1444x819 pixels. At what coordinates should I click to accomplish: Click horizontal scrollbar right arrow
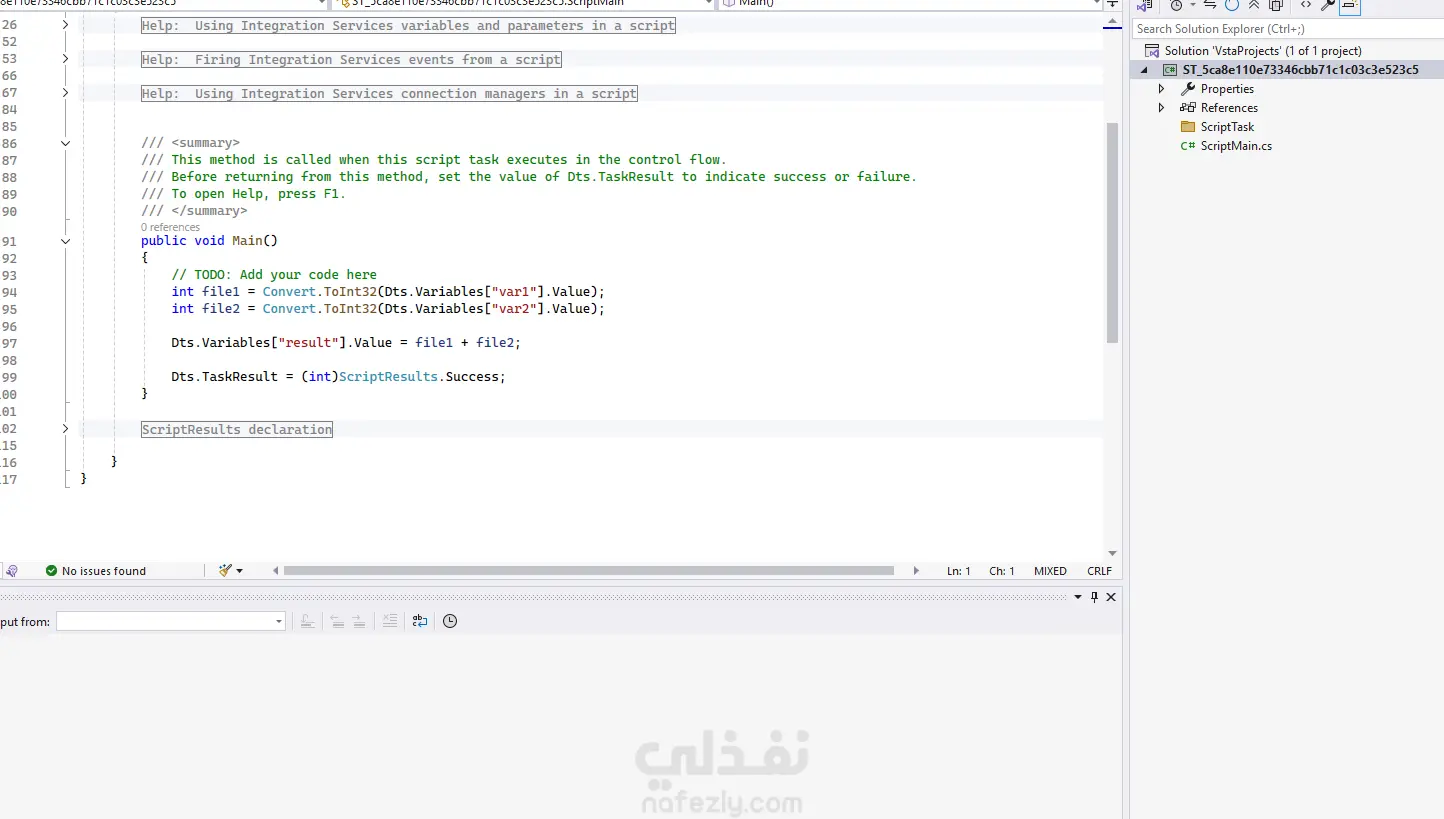(x=916, y=571)
